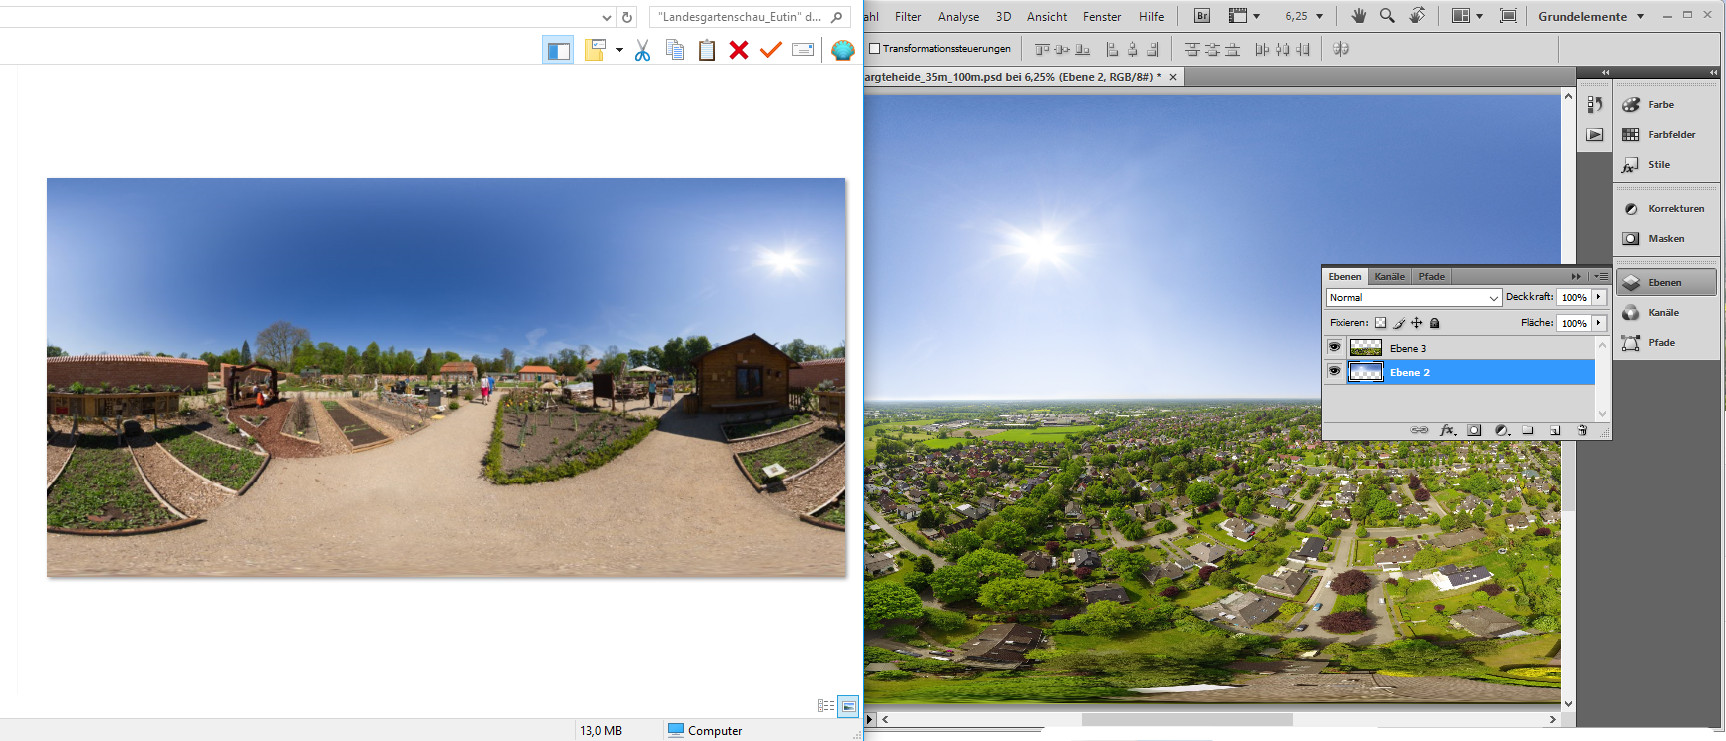The width and height of the screenshot is (1726, 741).
Task: Open the Normal blend mode dropdown
Action: click(1413, 298)
